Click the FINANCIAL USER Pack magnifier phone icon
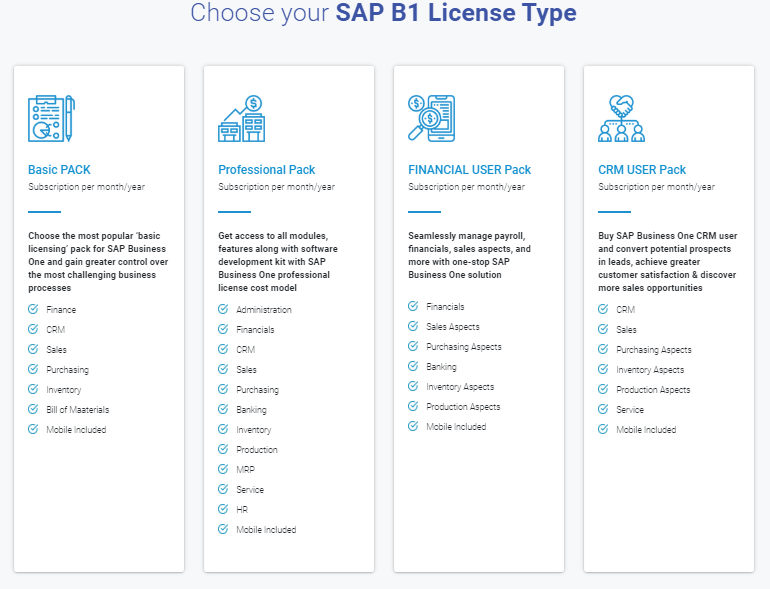770x589 pixels. pos(432,118)
